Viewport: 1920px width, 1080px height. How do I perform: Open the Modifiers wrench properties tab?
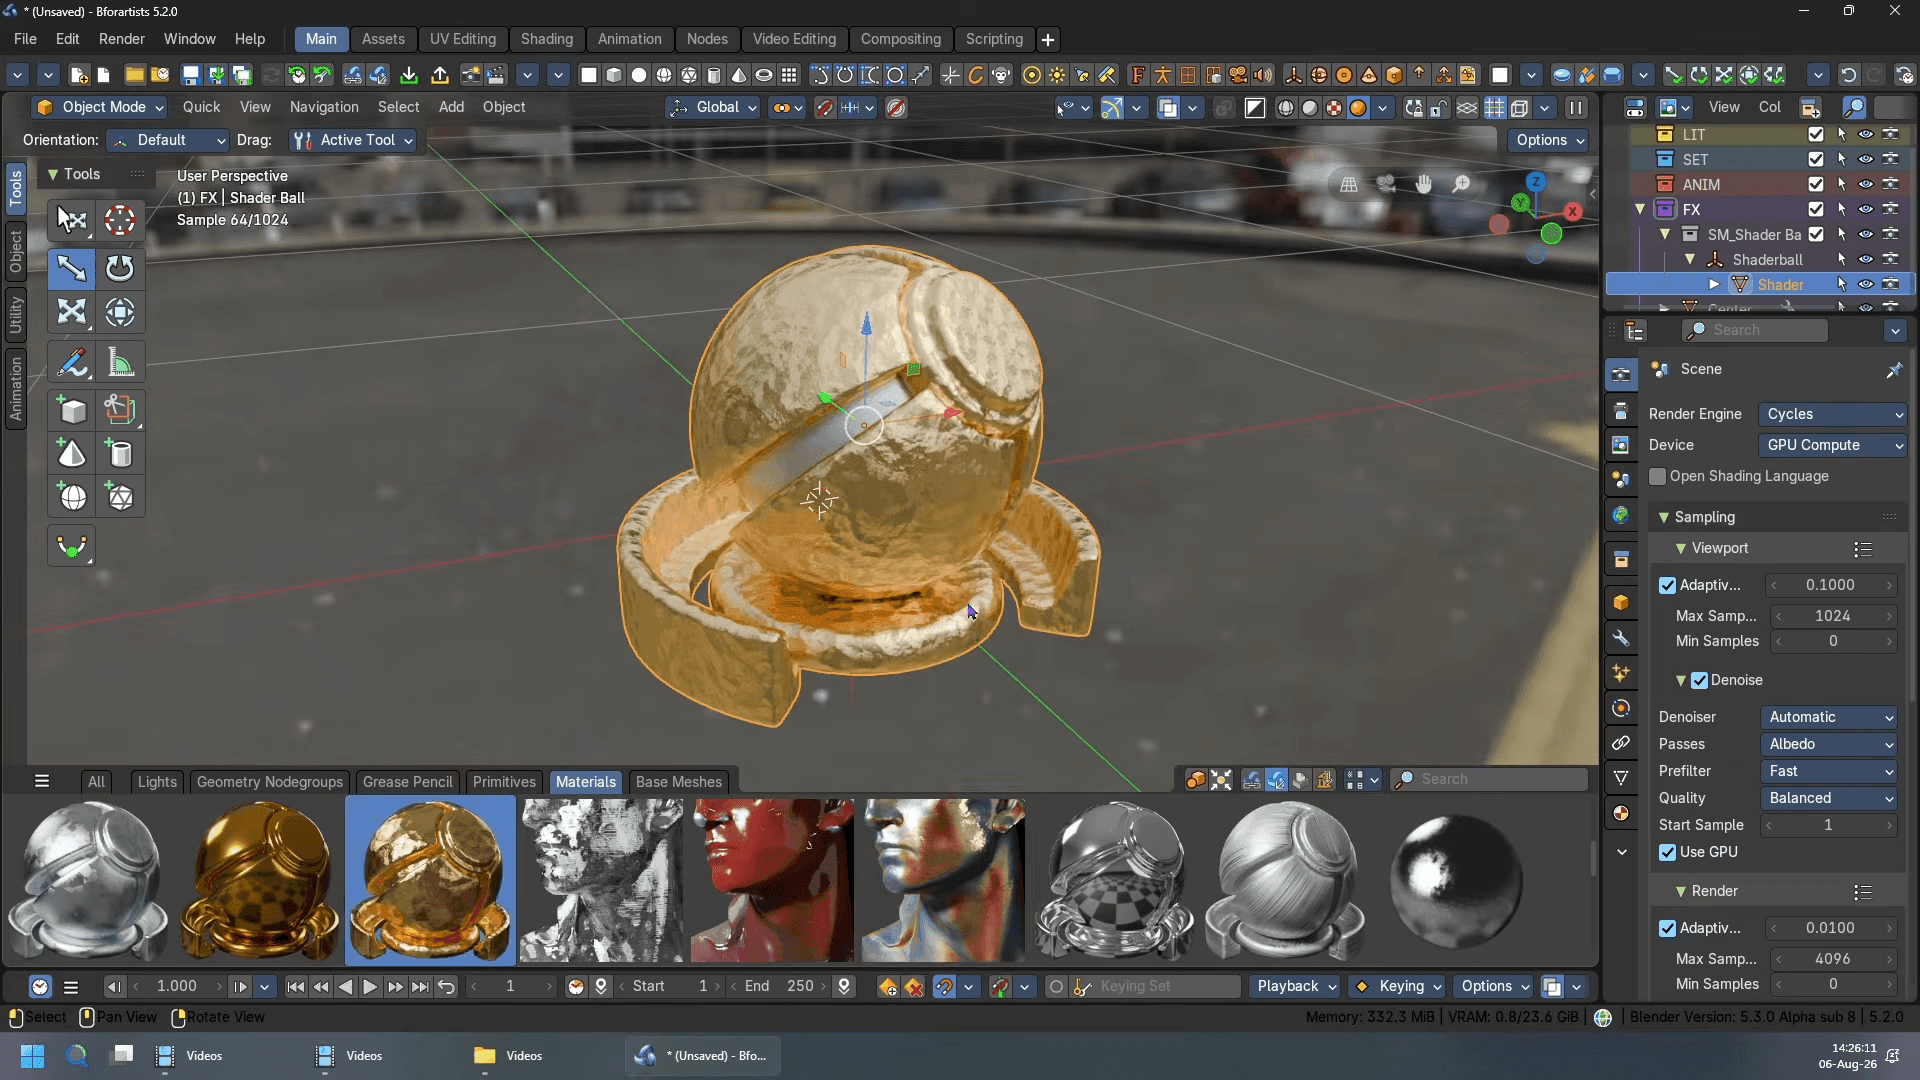click(x=1621, y=639)
